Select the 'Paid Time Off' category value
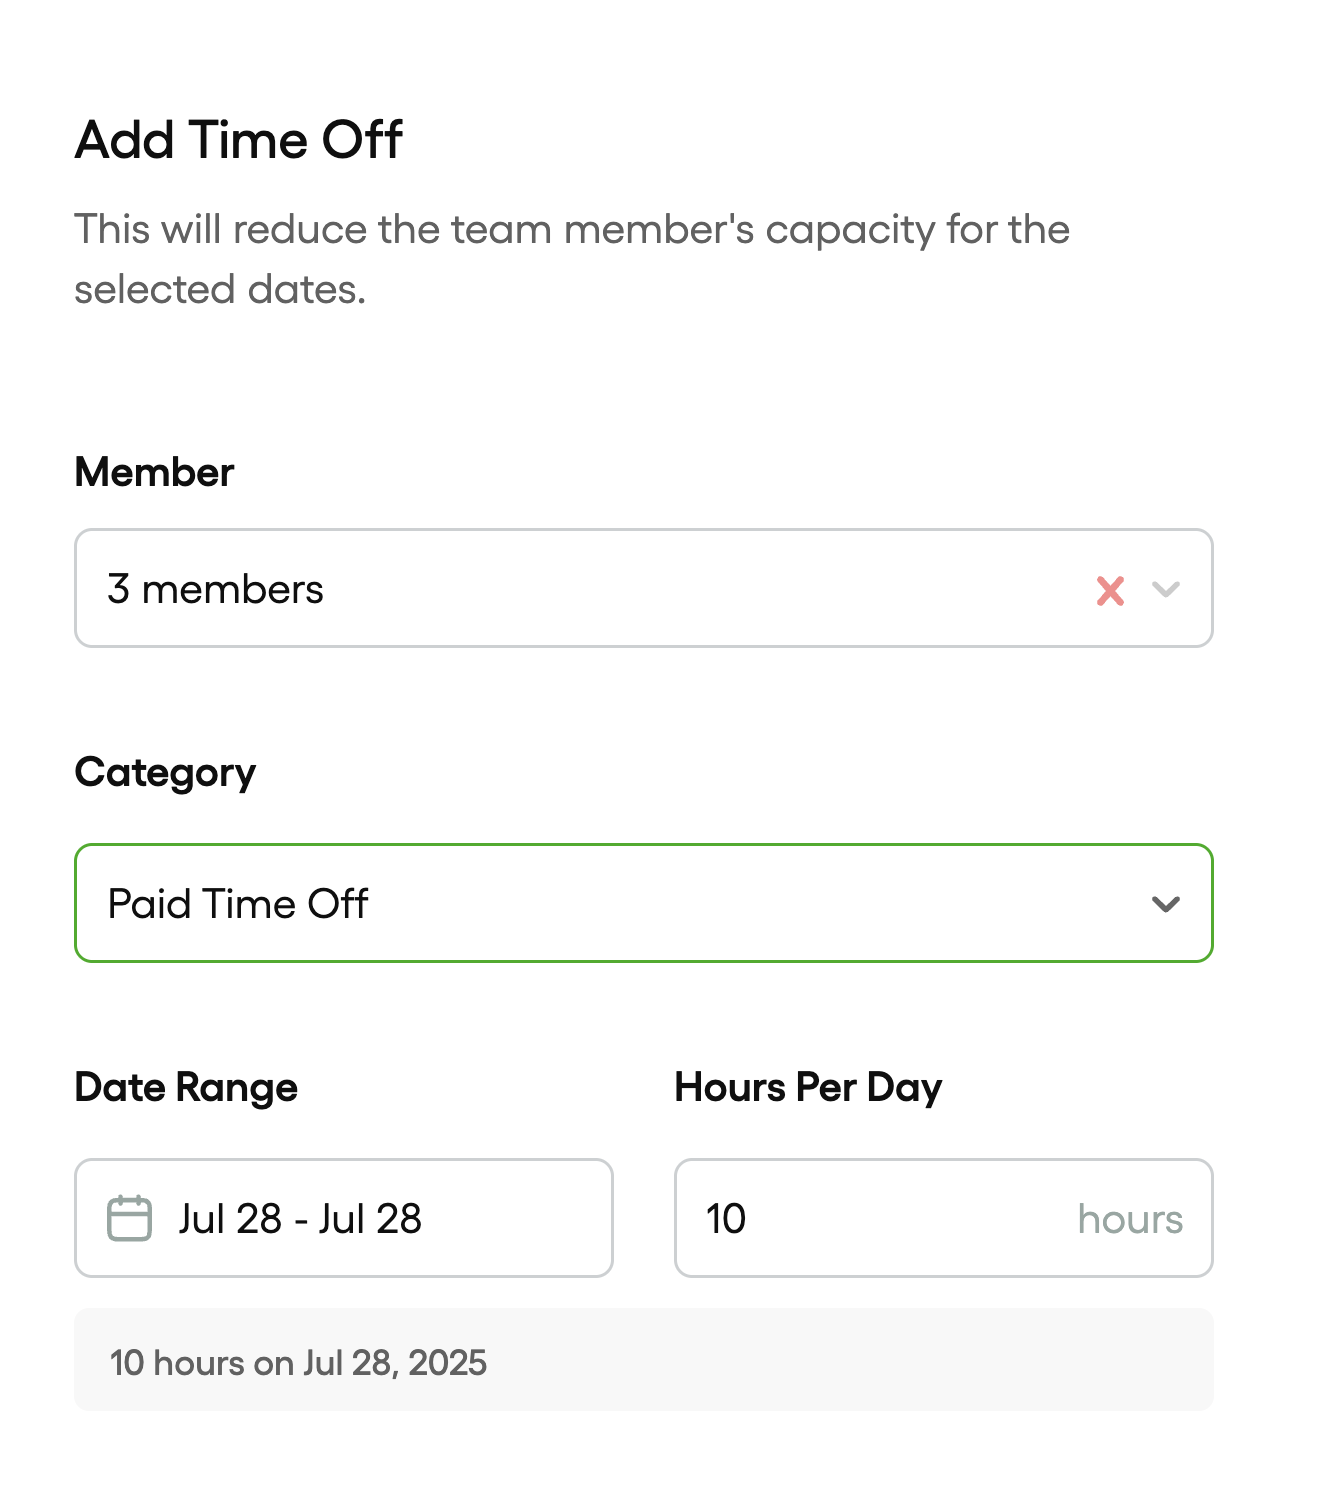This screenshot has width=1320, height=1500. coord(238,904)
